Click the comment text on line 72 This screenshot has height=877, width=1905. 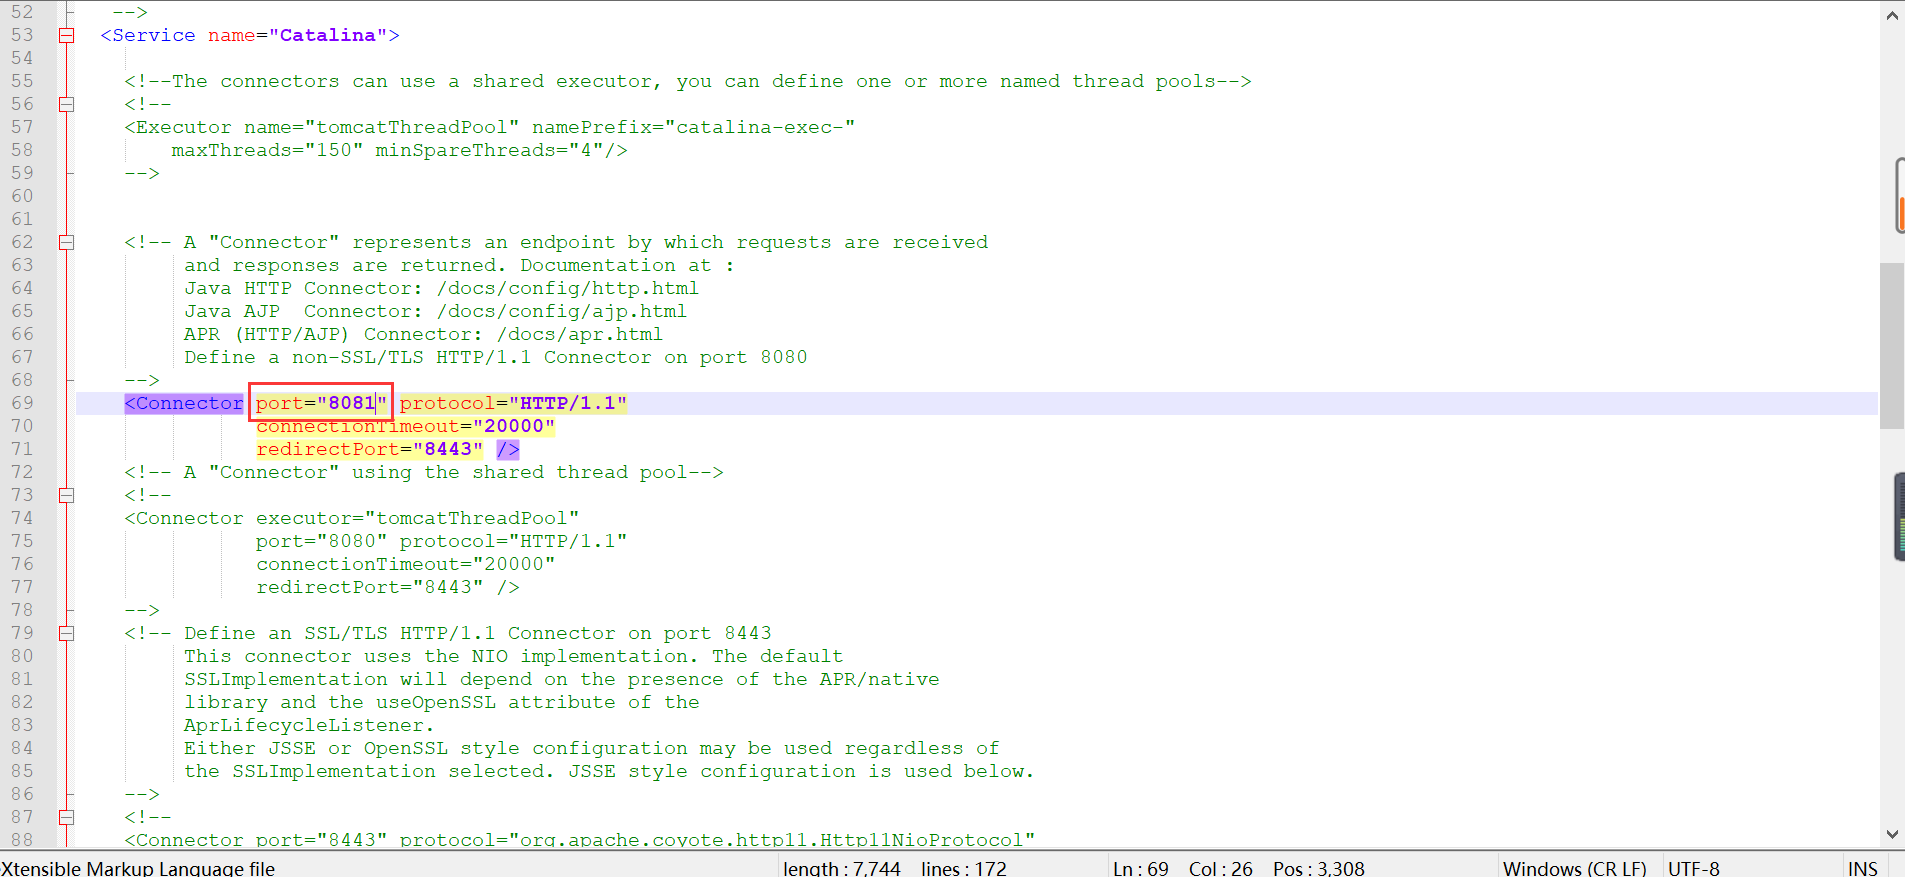pyautogui.click(x=423, y=472)
